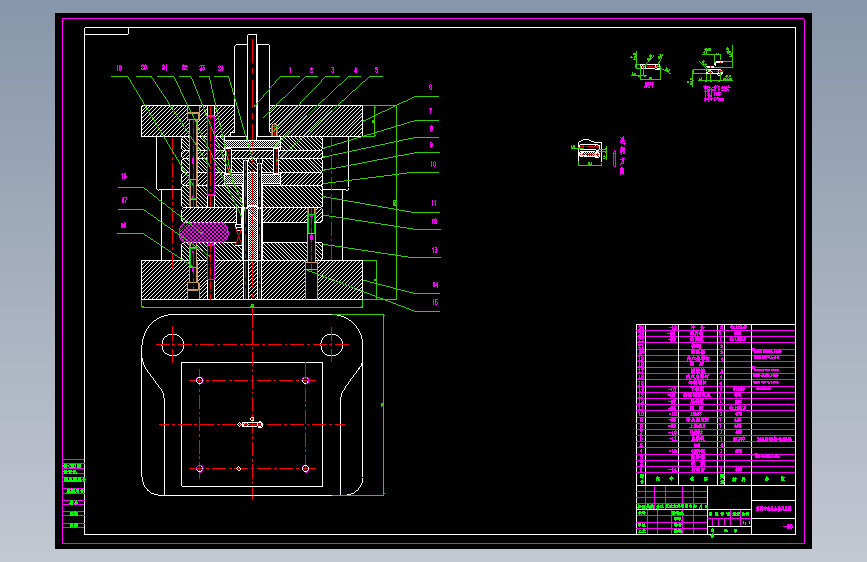Click part balloon number 1 label

point(290,70)
